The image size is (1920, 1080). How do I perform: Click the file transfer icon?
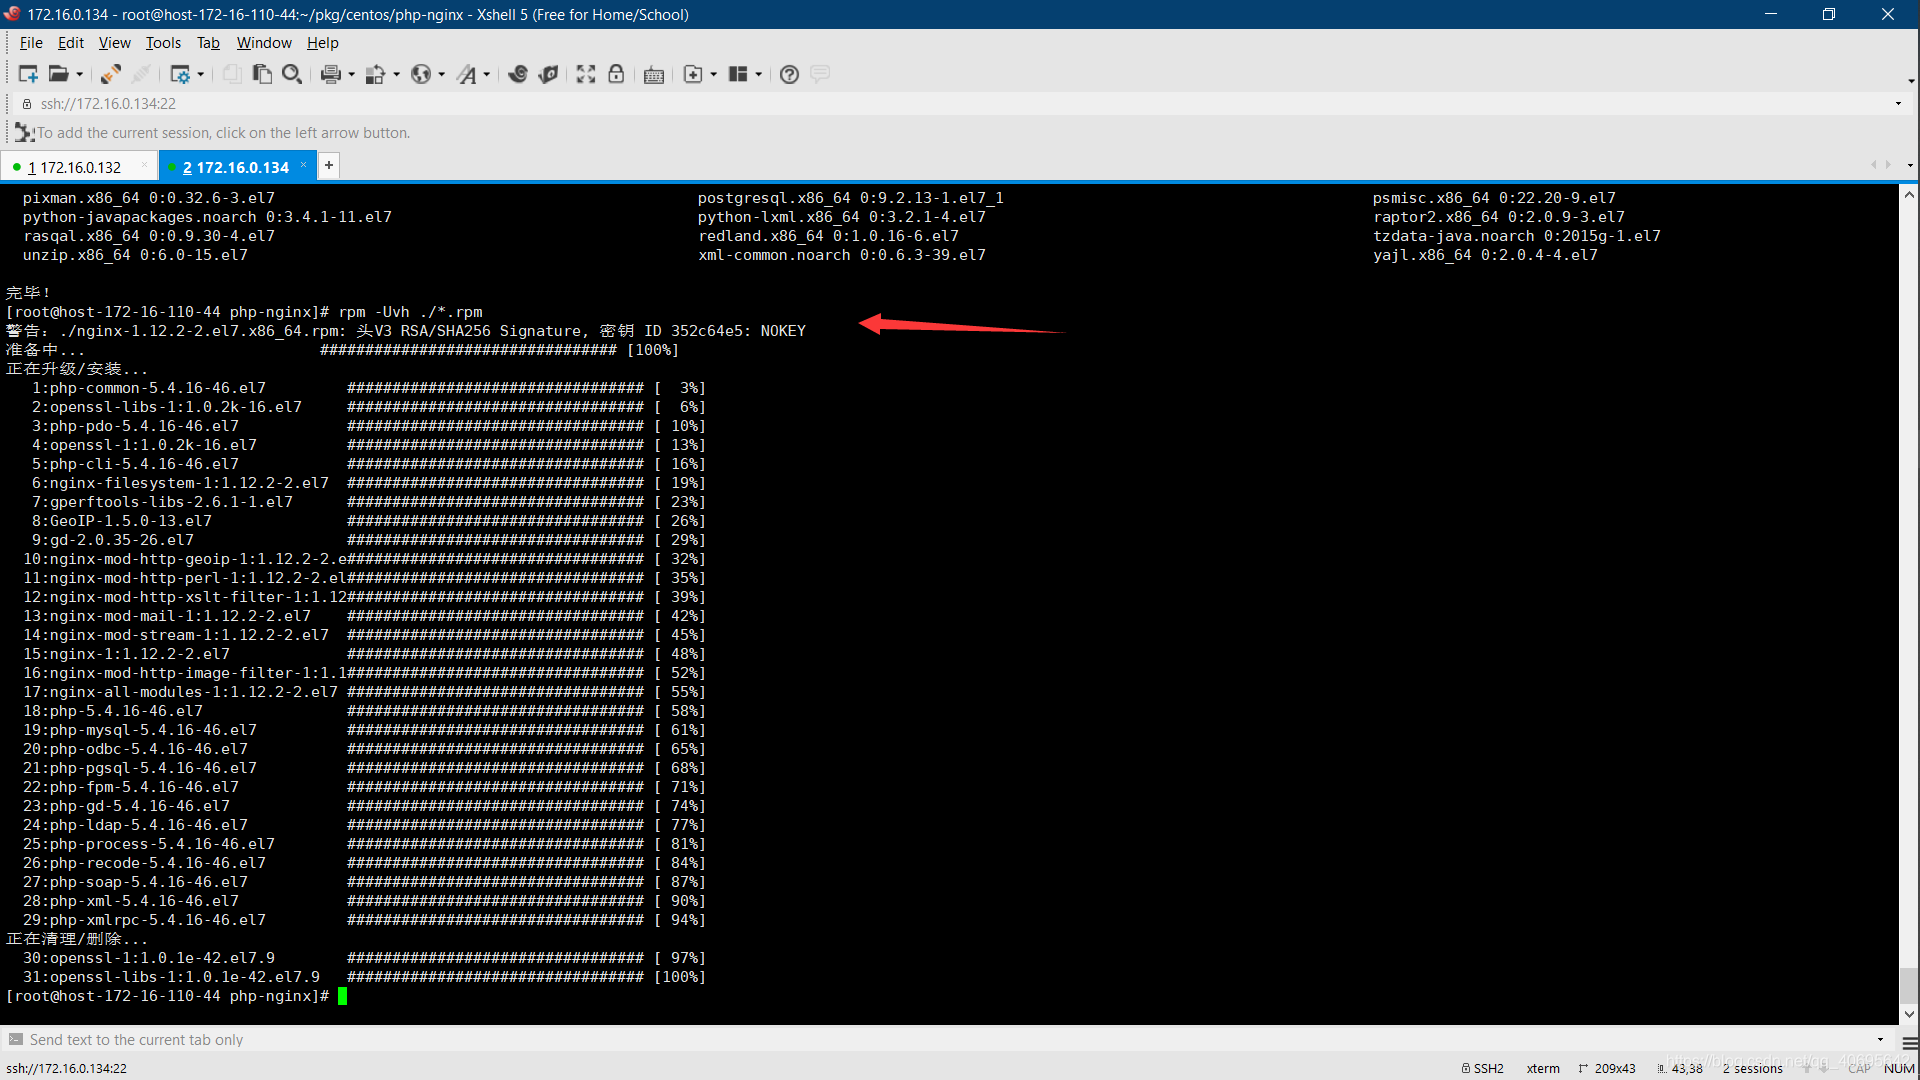point(375,74)
